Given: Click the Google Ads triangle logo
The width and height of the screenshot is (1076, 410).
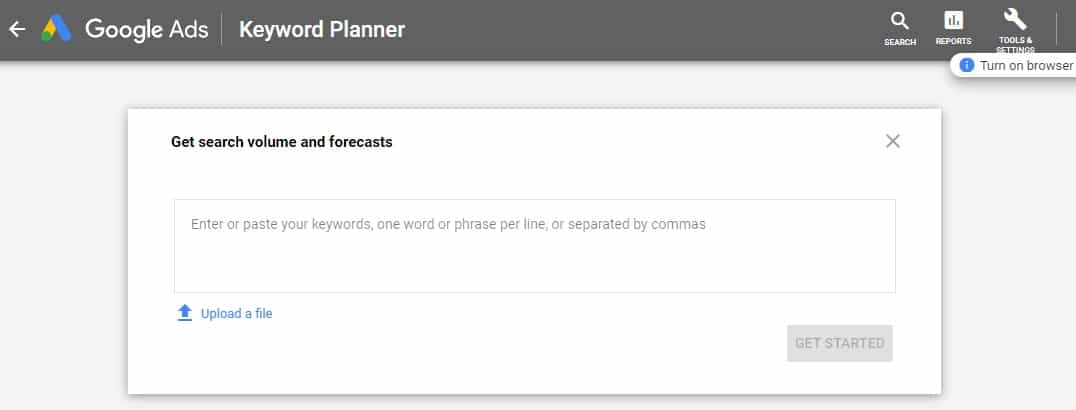Looking at the screenshot, I should [x=56, y=30].
